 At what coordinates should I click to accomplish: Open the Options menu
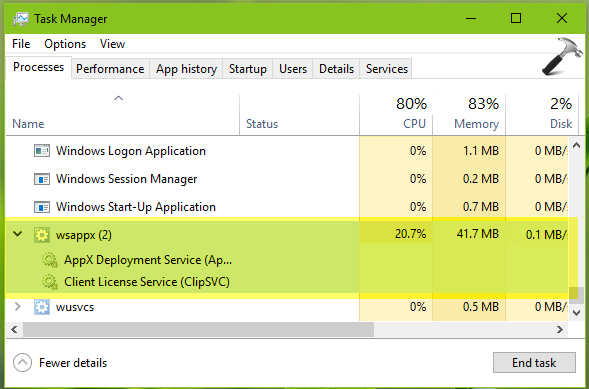(65, 44)
